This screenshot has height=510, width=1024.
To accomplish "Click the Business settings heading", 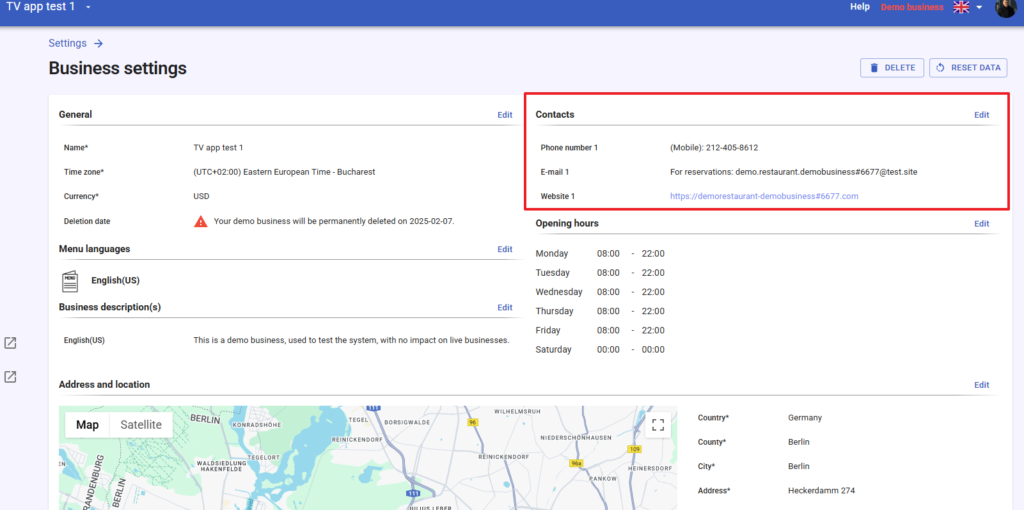I will coord(118,69).
